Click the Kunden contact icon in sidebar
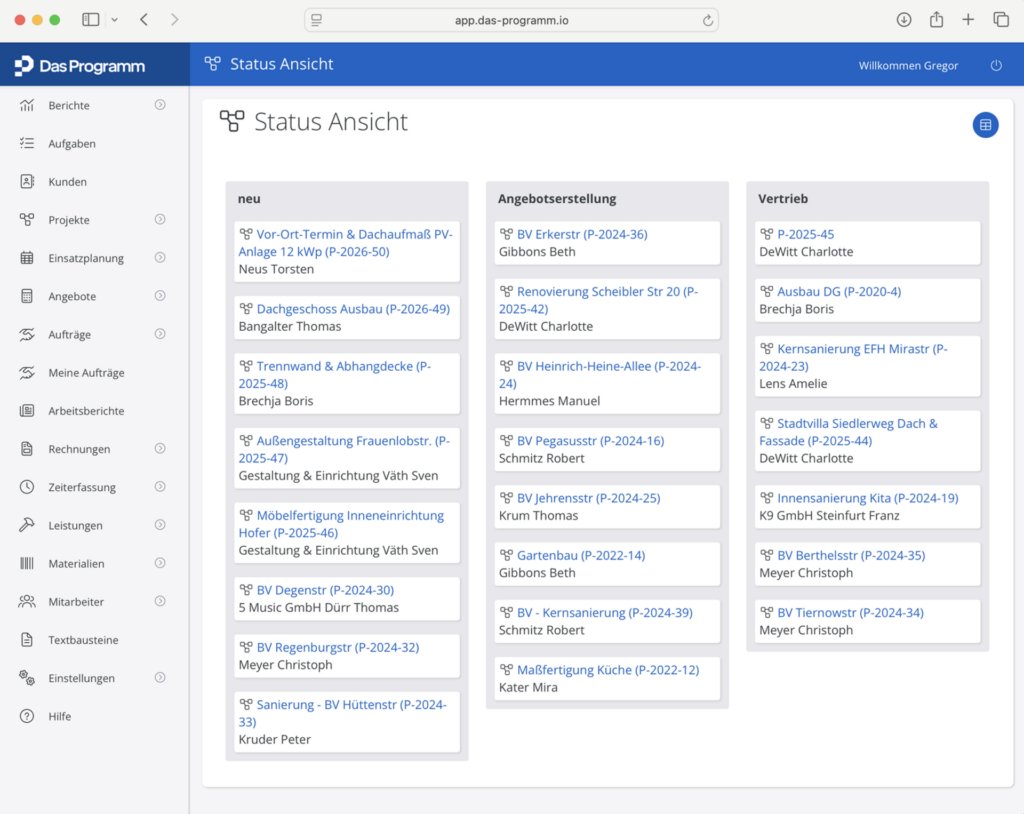1024x814 pixels. 27,182
